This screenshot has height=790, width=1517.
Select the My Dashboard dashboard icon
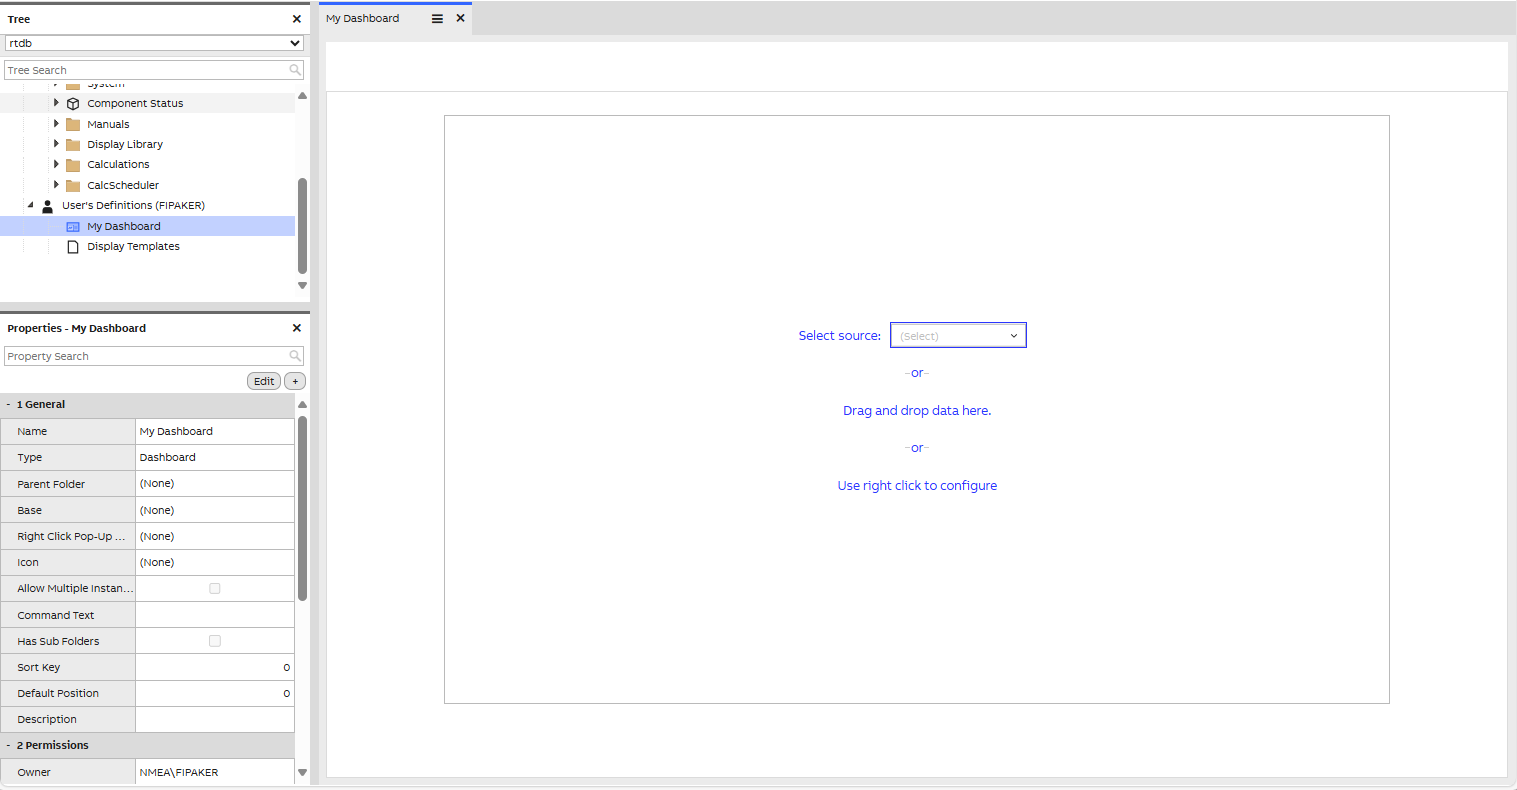tap(73, 226)
